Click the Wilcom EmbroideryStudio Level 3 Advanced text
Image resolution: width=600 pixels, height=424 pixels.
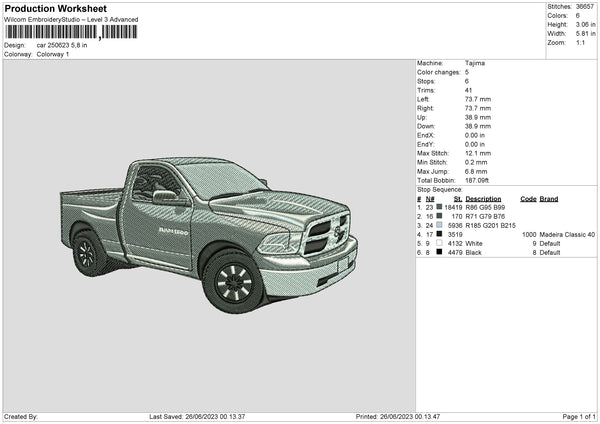coord(71,20)
